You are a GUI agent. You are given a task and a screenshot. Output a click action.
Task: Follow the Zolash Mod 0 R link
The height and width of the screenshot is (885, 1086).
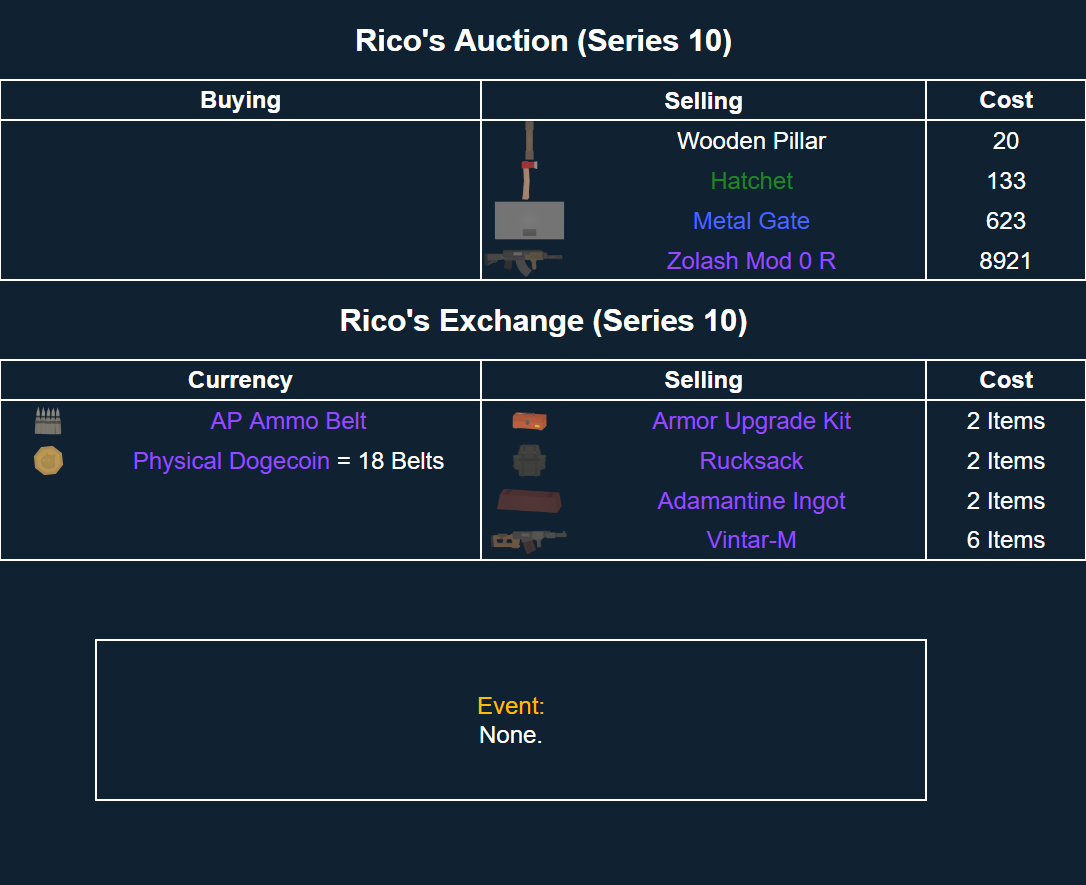[x=751, y=261]
